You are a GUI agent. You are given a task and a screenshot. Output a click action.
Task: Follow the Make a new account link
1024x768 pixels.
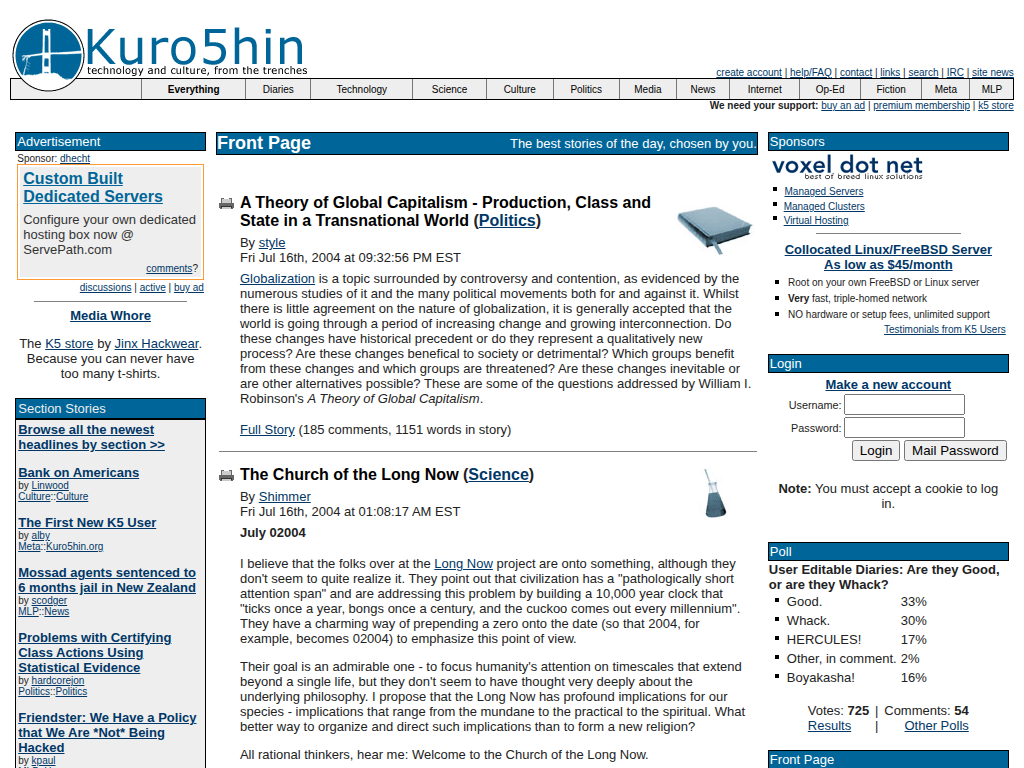tap(888, 385)
